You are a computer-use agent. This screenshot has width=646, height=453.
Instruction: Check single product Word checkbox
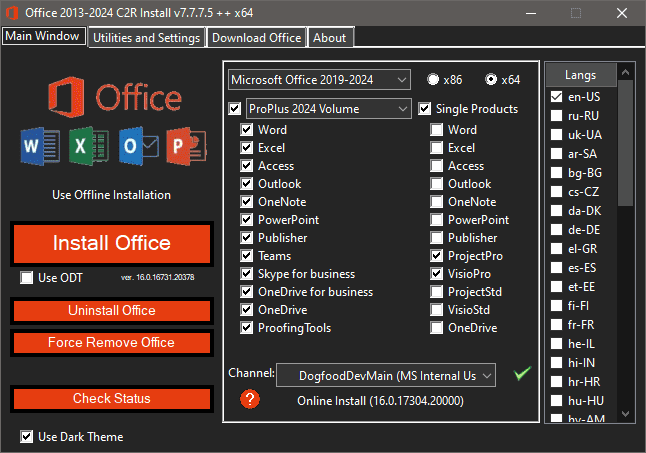click(x=437, y=130)
